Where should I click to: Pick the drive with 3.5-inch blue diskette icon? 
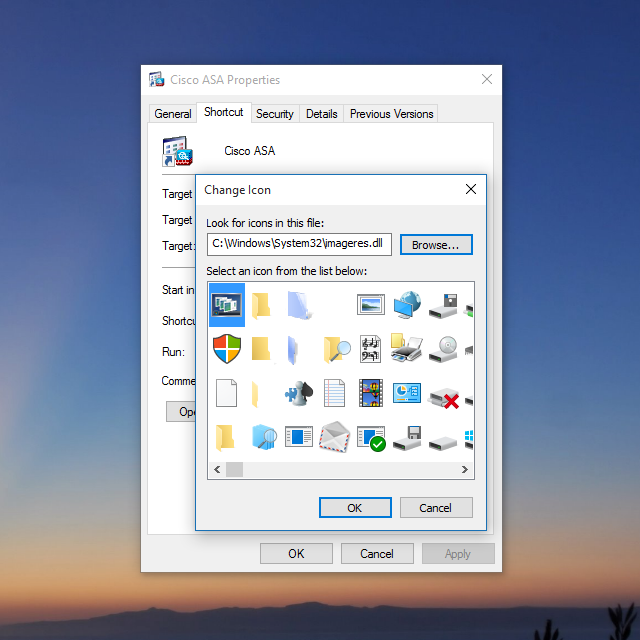[x=407, y=439]
